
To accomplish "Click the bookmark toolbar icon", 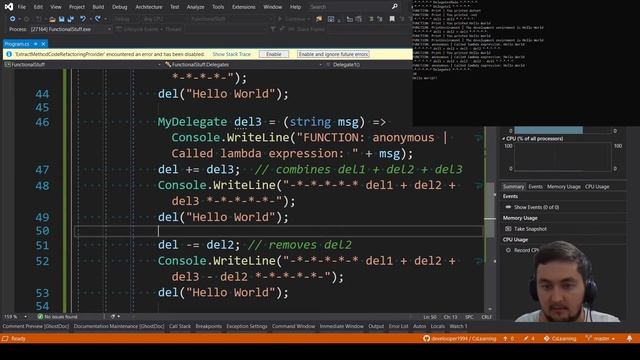I will (392, 19).
